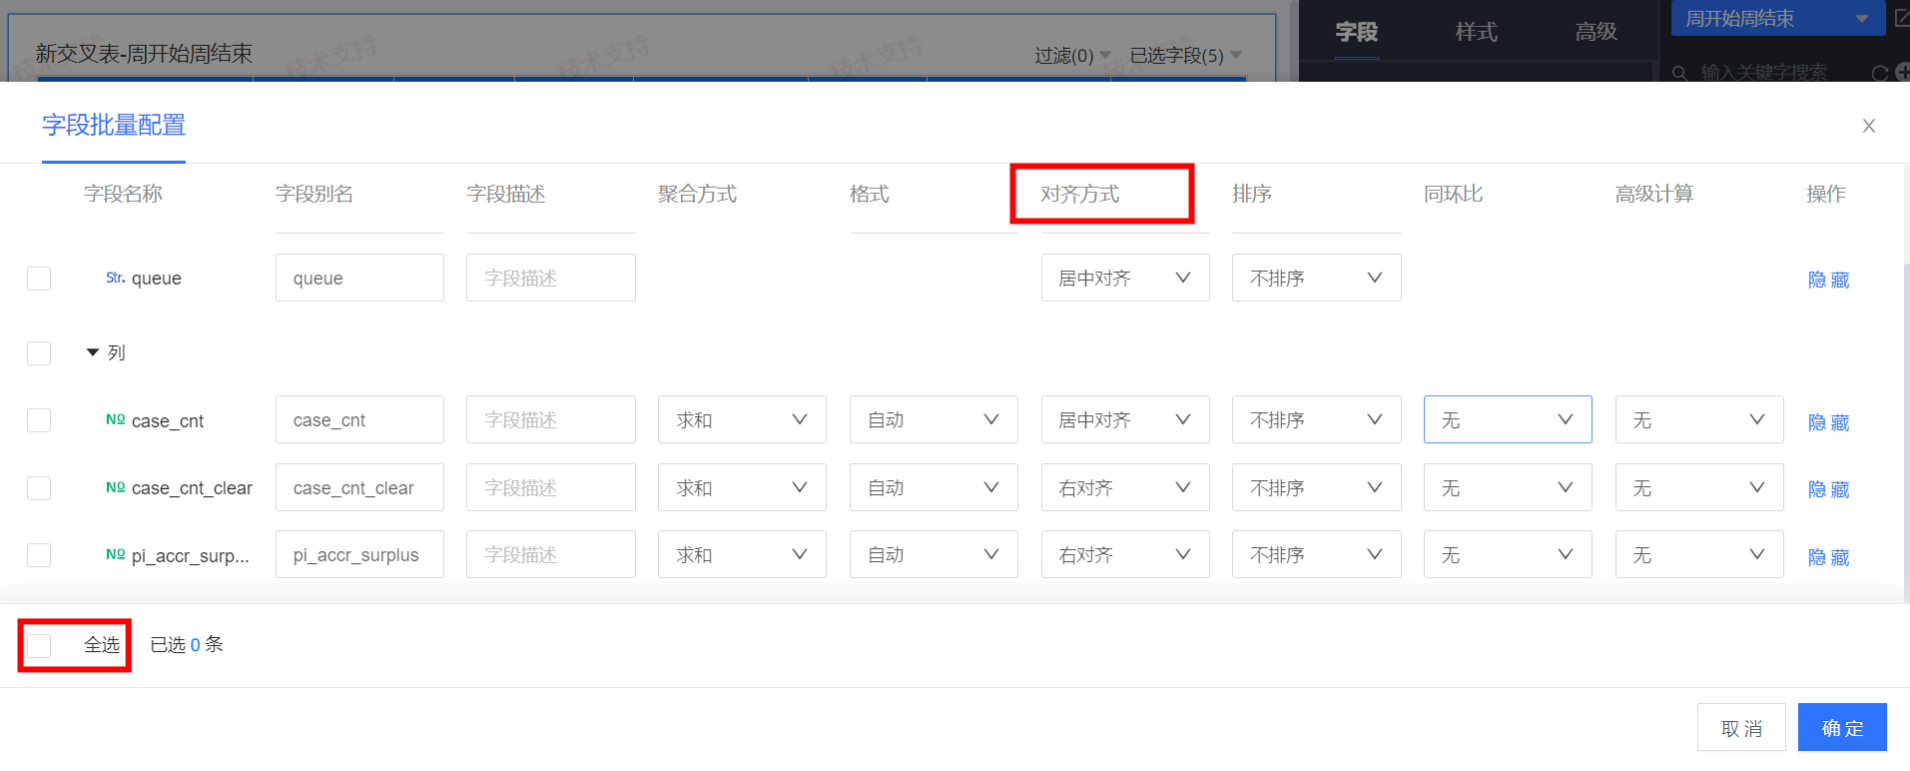Screen dimensions: 1910x771
Task: Click 隐藏 link for case_cnt row
Action: click(1828, 422)
